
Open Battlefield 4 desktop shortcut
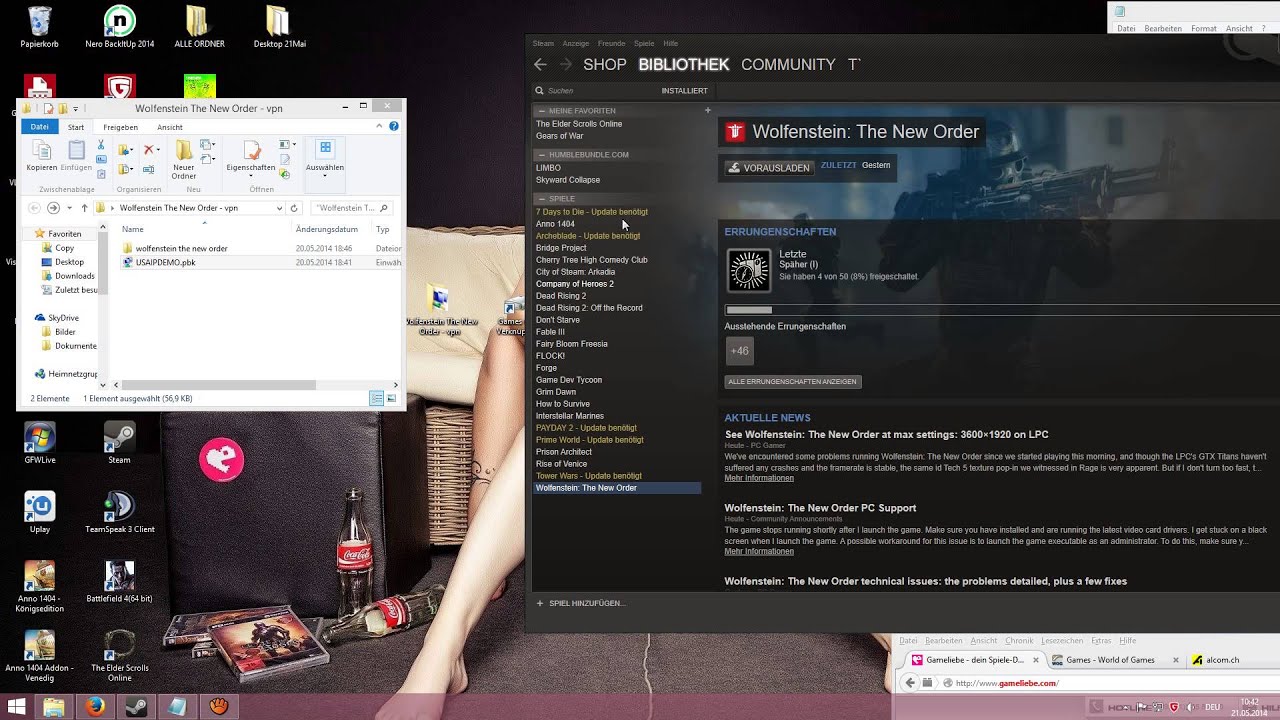[120, 582]
